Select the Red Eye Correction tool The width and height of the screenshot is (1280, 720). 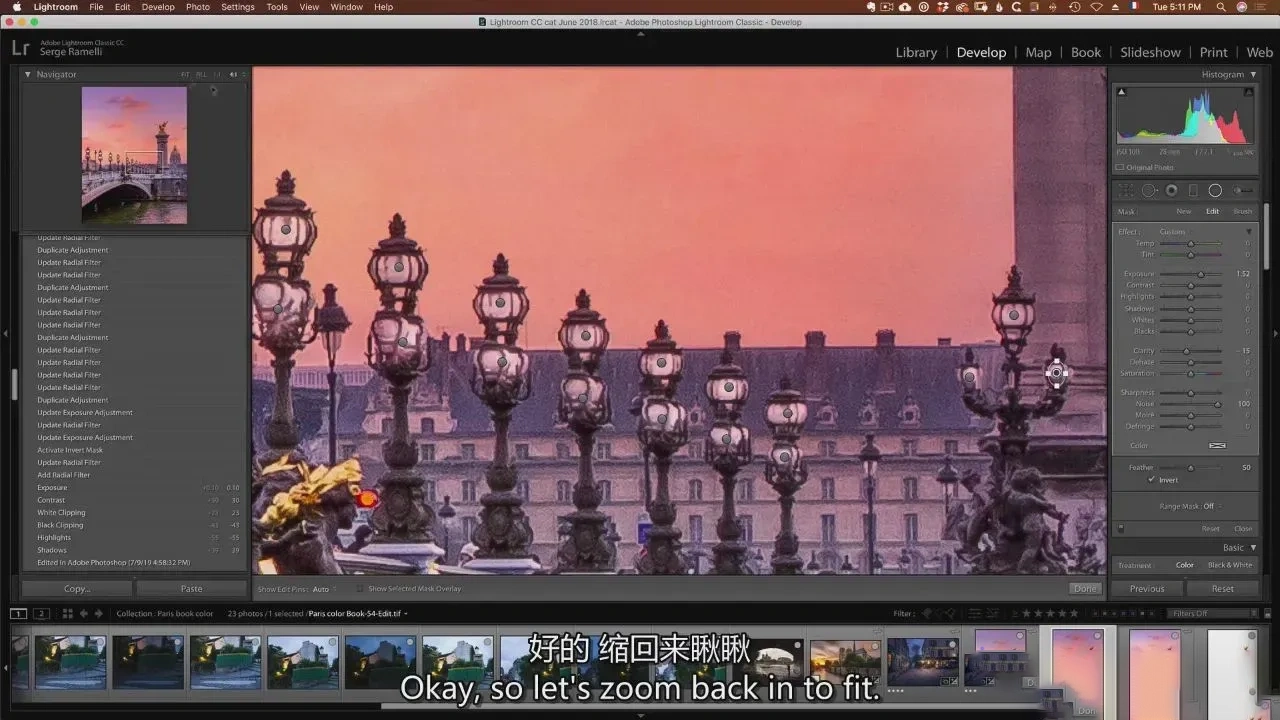point(1171,190)
